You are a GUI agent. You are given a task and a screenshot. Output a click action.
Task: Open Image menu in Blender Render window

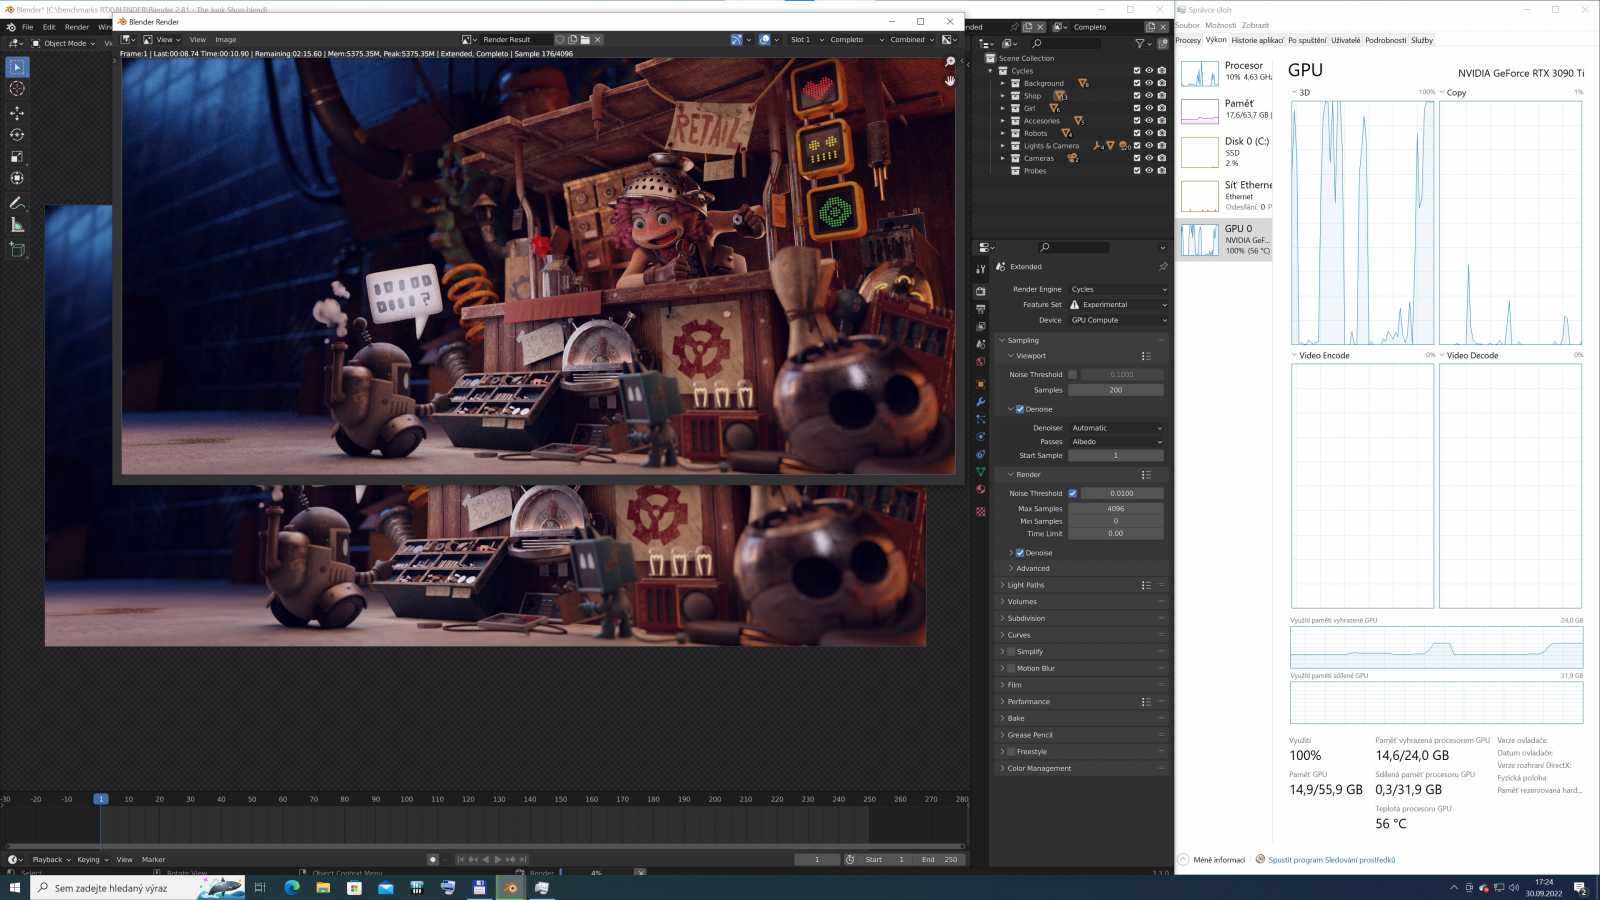pyautogui.click(x=226, y=40)
